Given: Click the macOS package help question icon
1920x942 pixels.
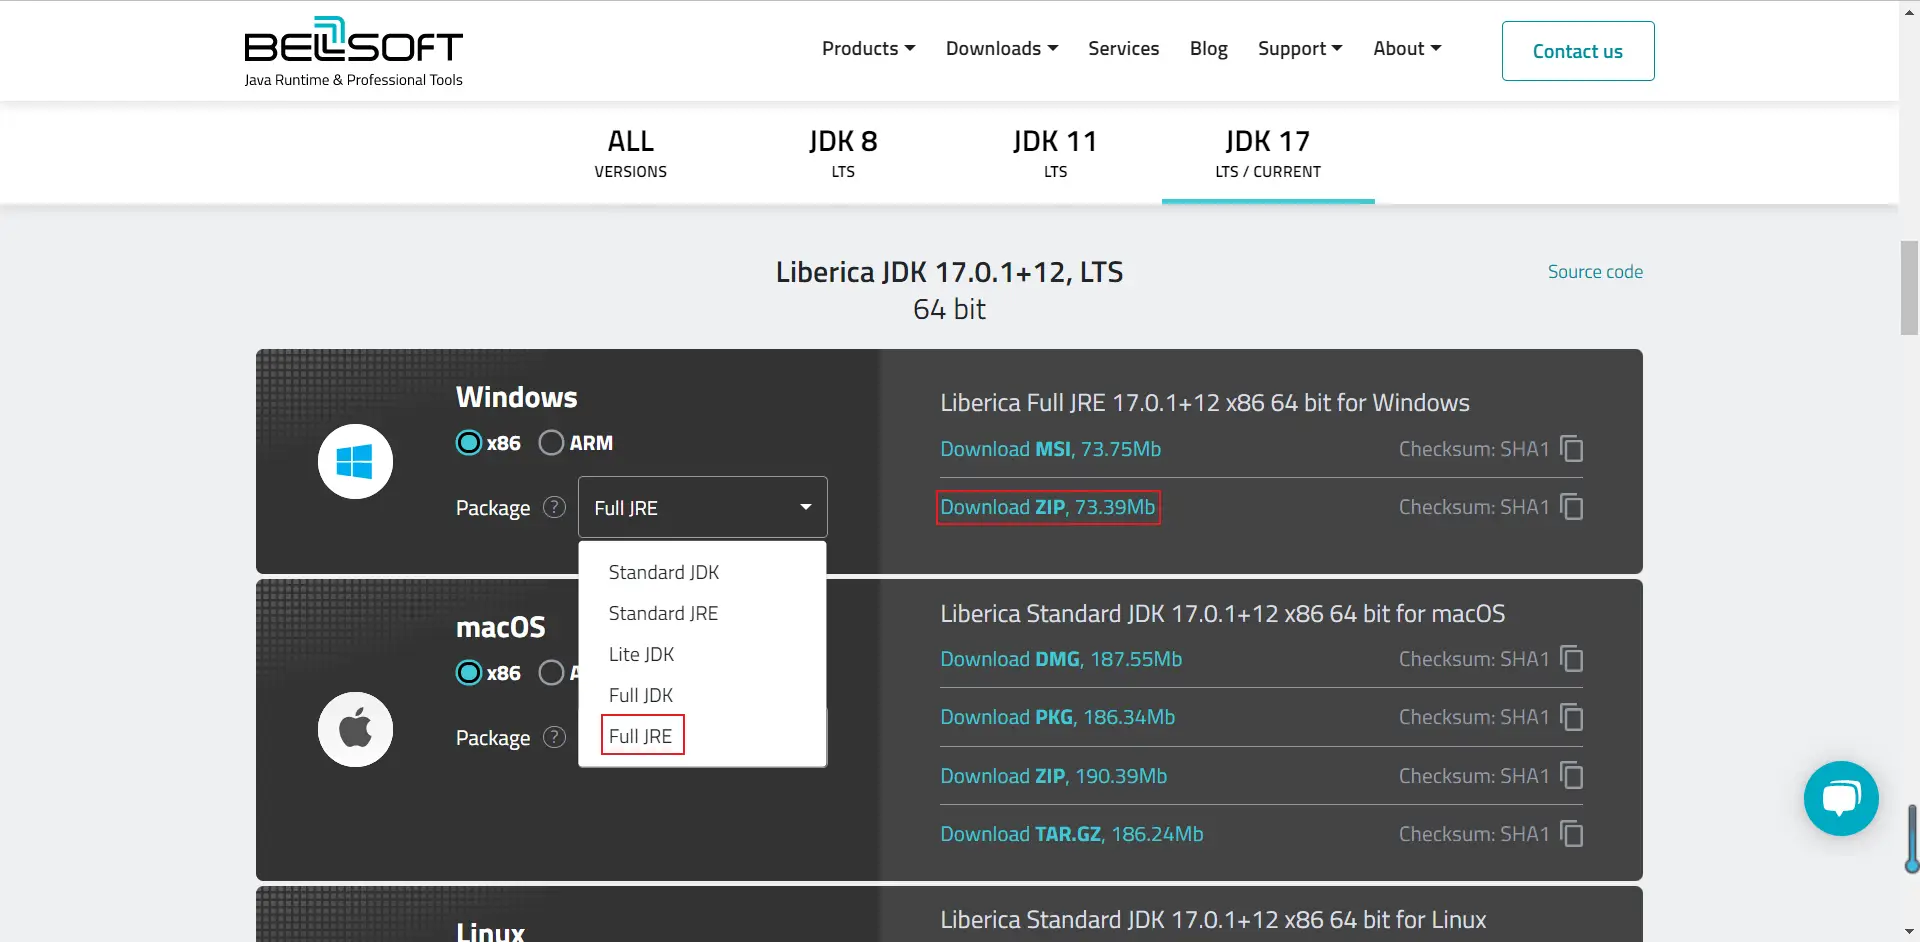Looking at the screenshot, I should click(554, 738).
